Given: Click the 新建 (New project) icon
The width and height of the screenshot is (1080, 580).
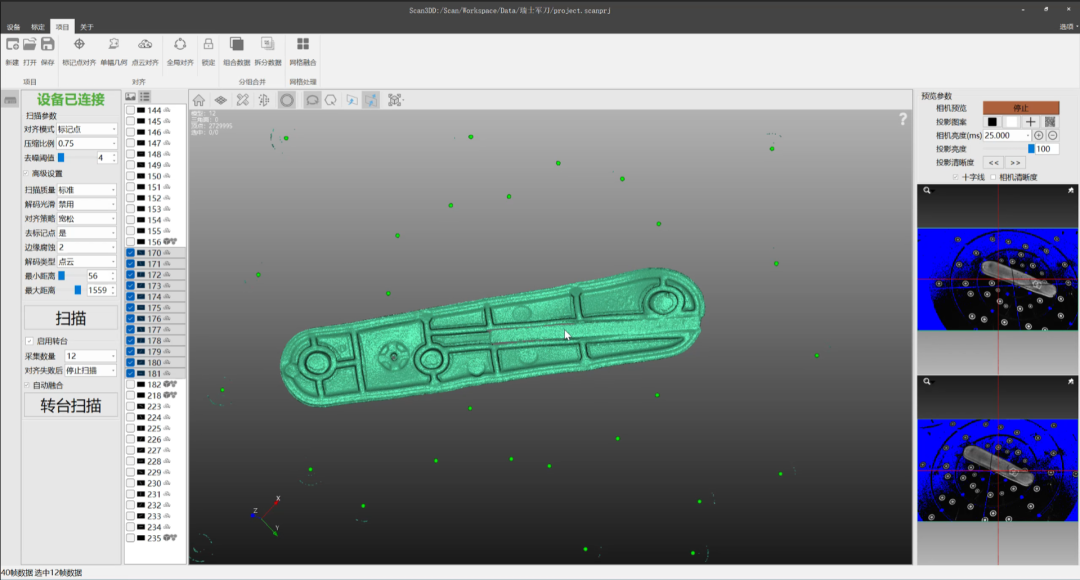Looking at the screenshot, I should pos(12,44).
